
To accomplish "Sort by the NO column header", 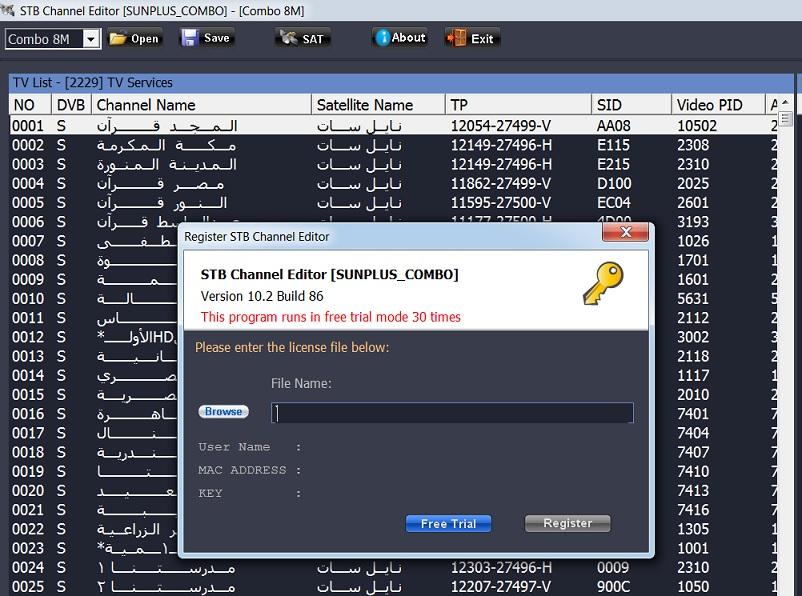I will click(x=30, y=105).
